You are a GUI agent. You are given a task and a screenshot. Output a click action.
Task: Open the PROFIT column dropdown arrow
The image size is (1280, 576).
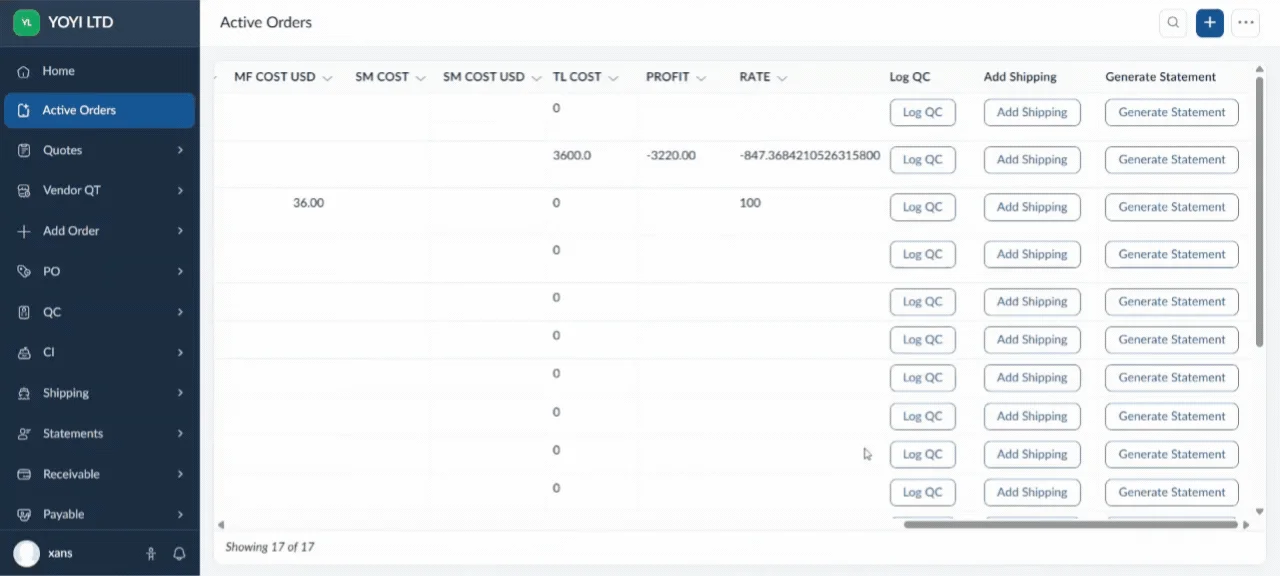701,78
